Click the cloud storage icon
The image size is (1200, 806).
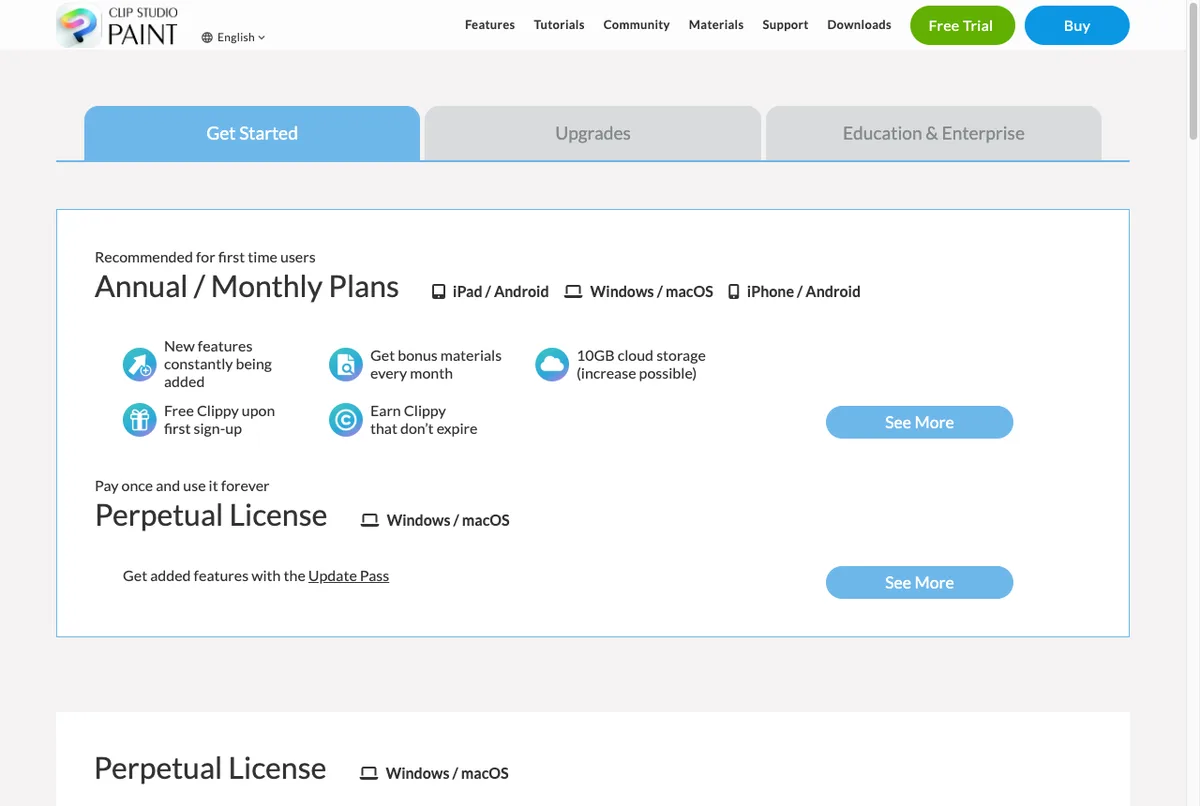(x=552, y=364)
